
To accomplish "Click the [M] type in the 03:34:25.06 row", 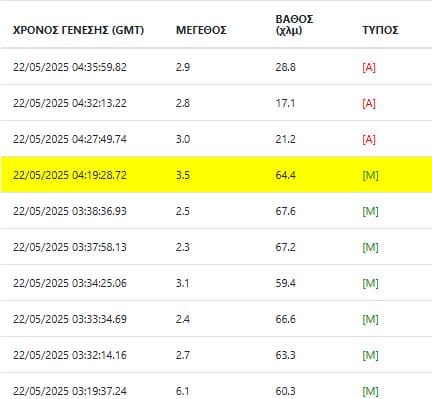I will coord(370,284).
